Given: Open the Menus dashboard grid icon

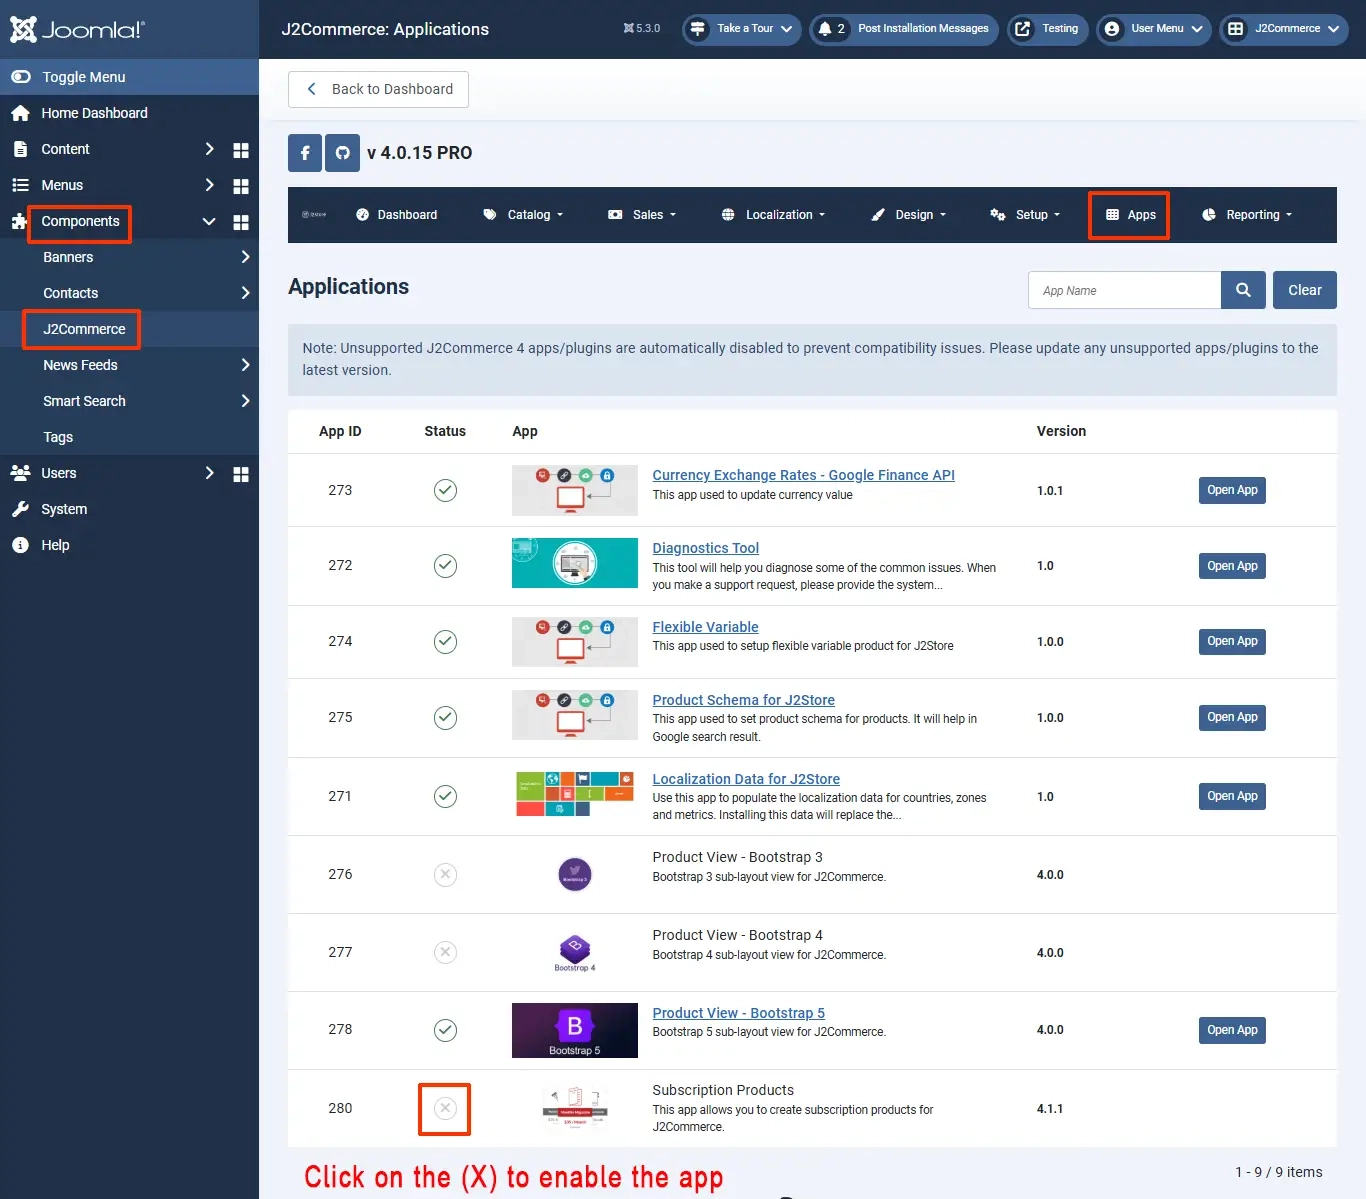Looking at the screenshot, I should point(241,186).
